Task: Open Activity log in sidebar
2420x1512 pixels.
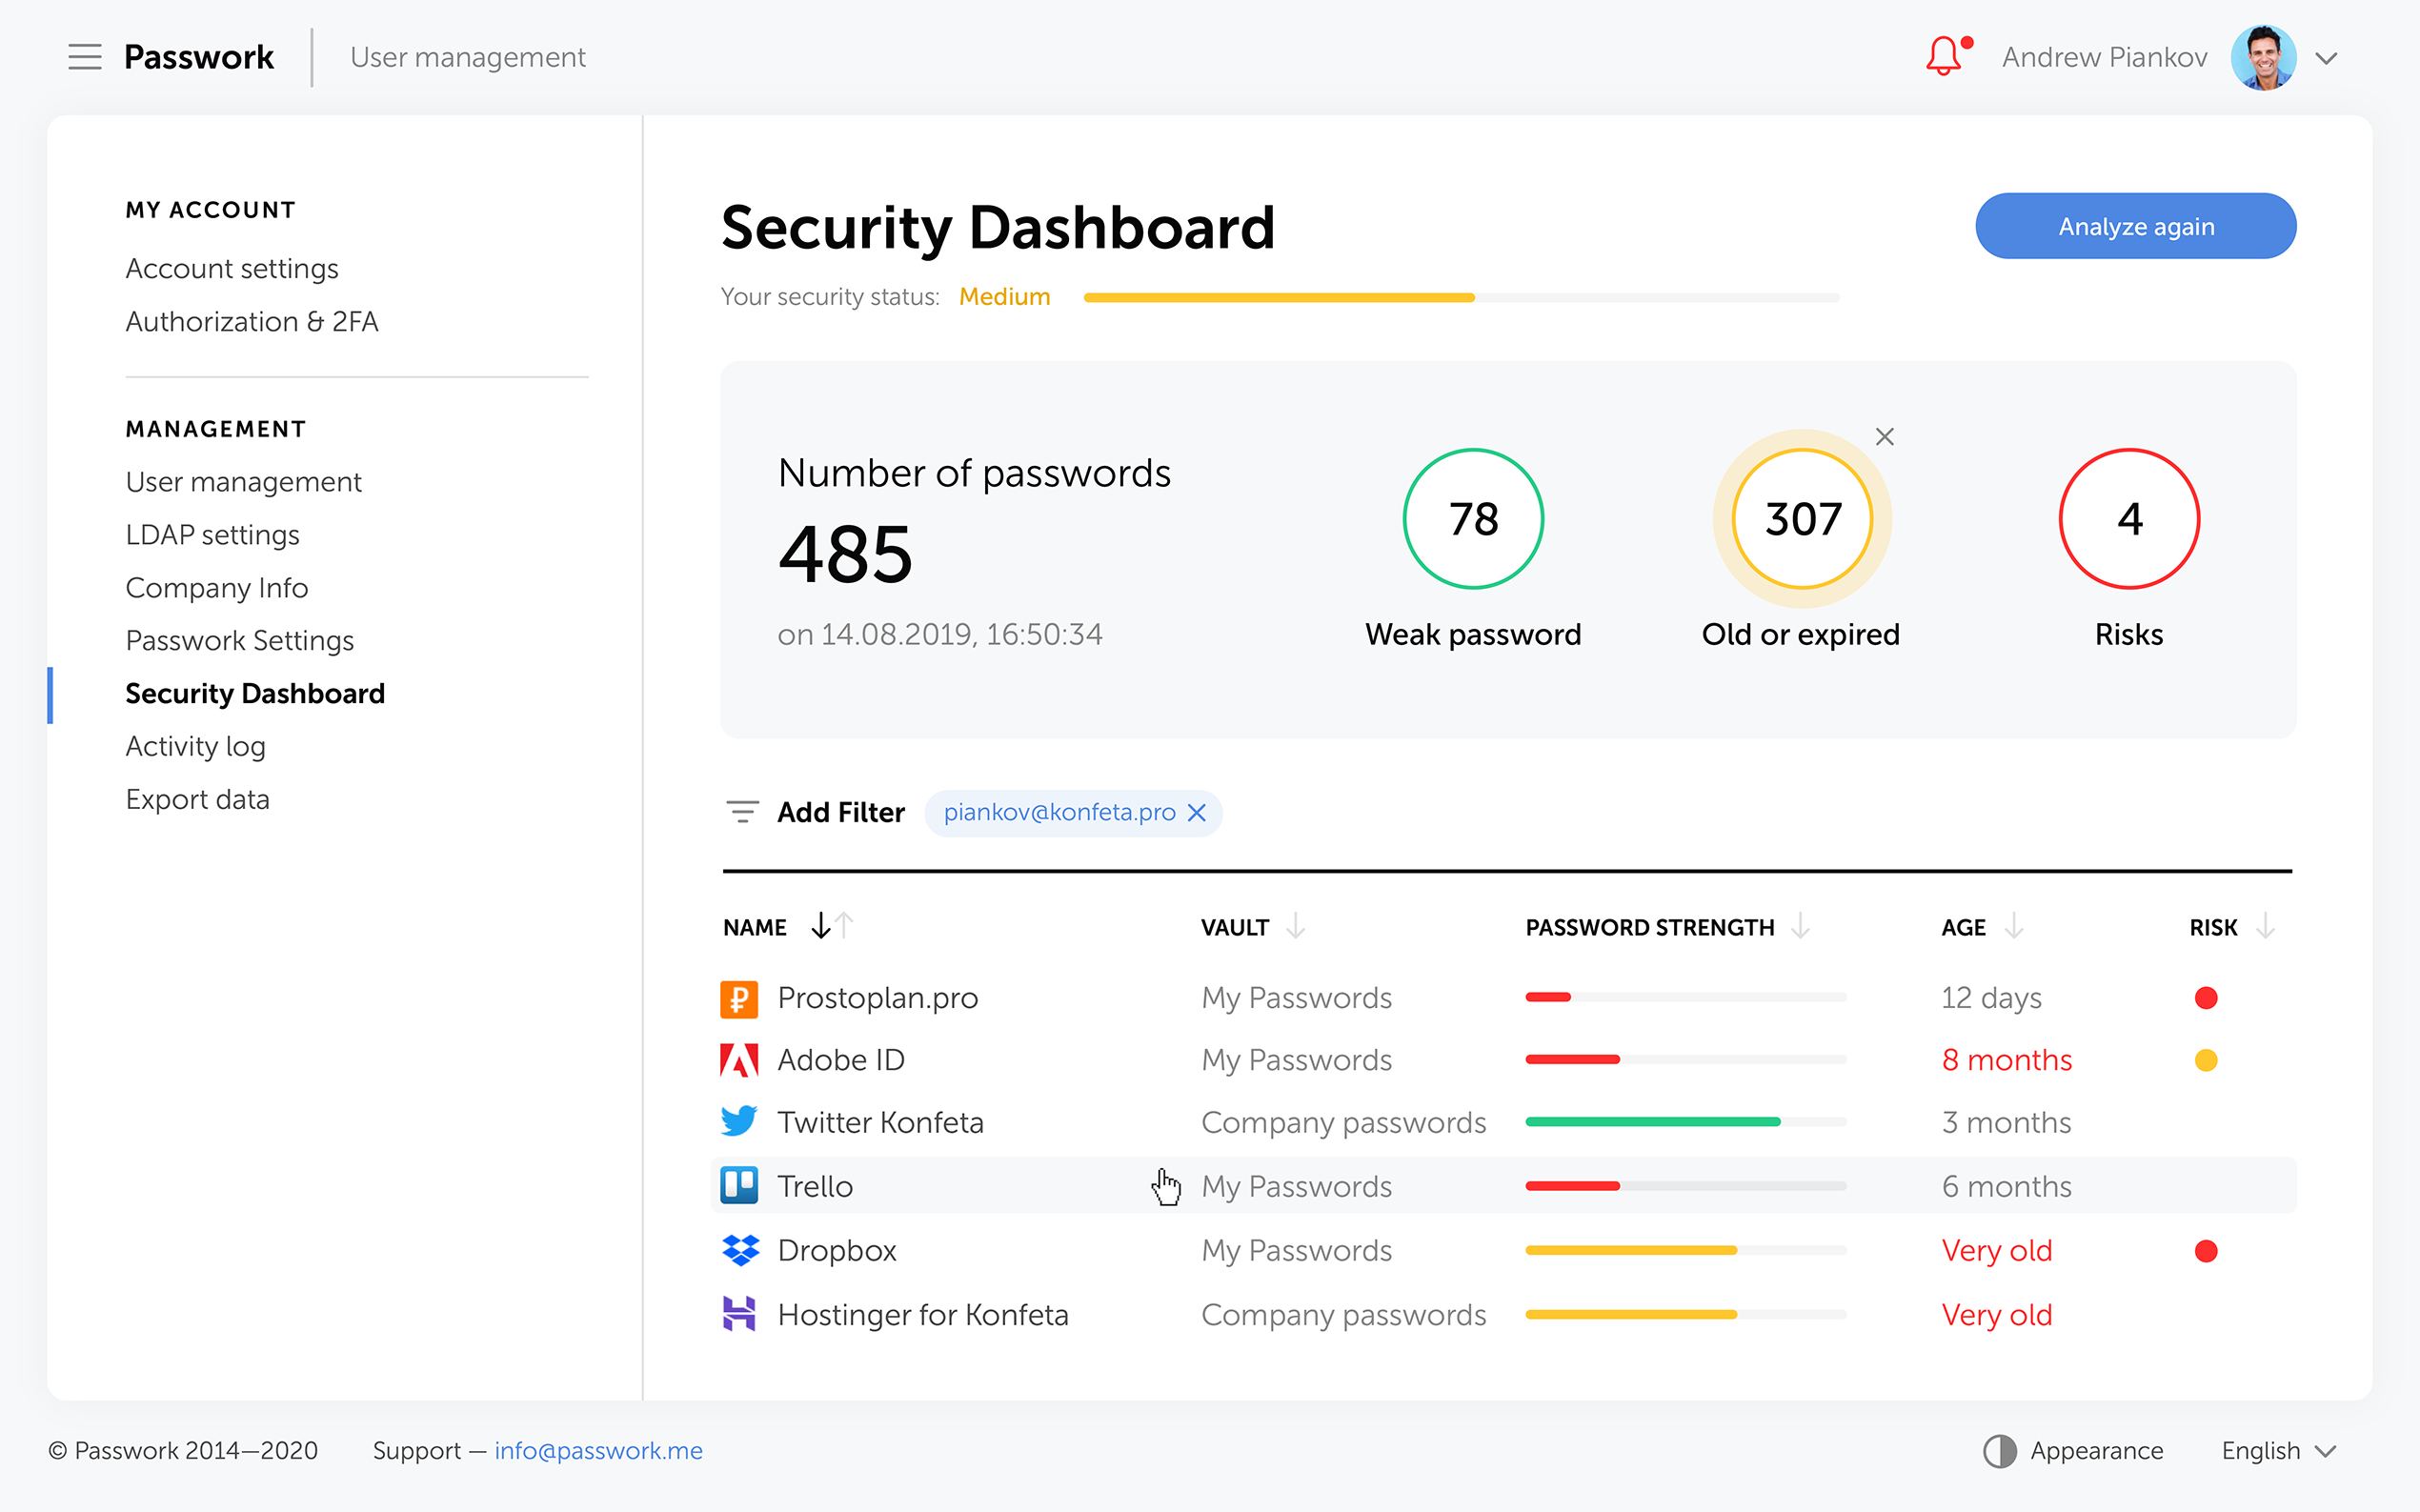Action: pyautogui.click(x=195, y=746)
